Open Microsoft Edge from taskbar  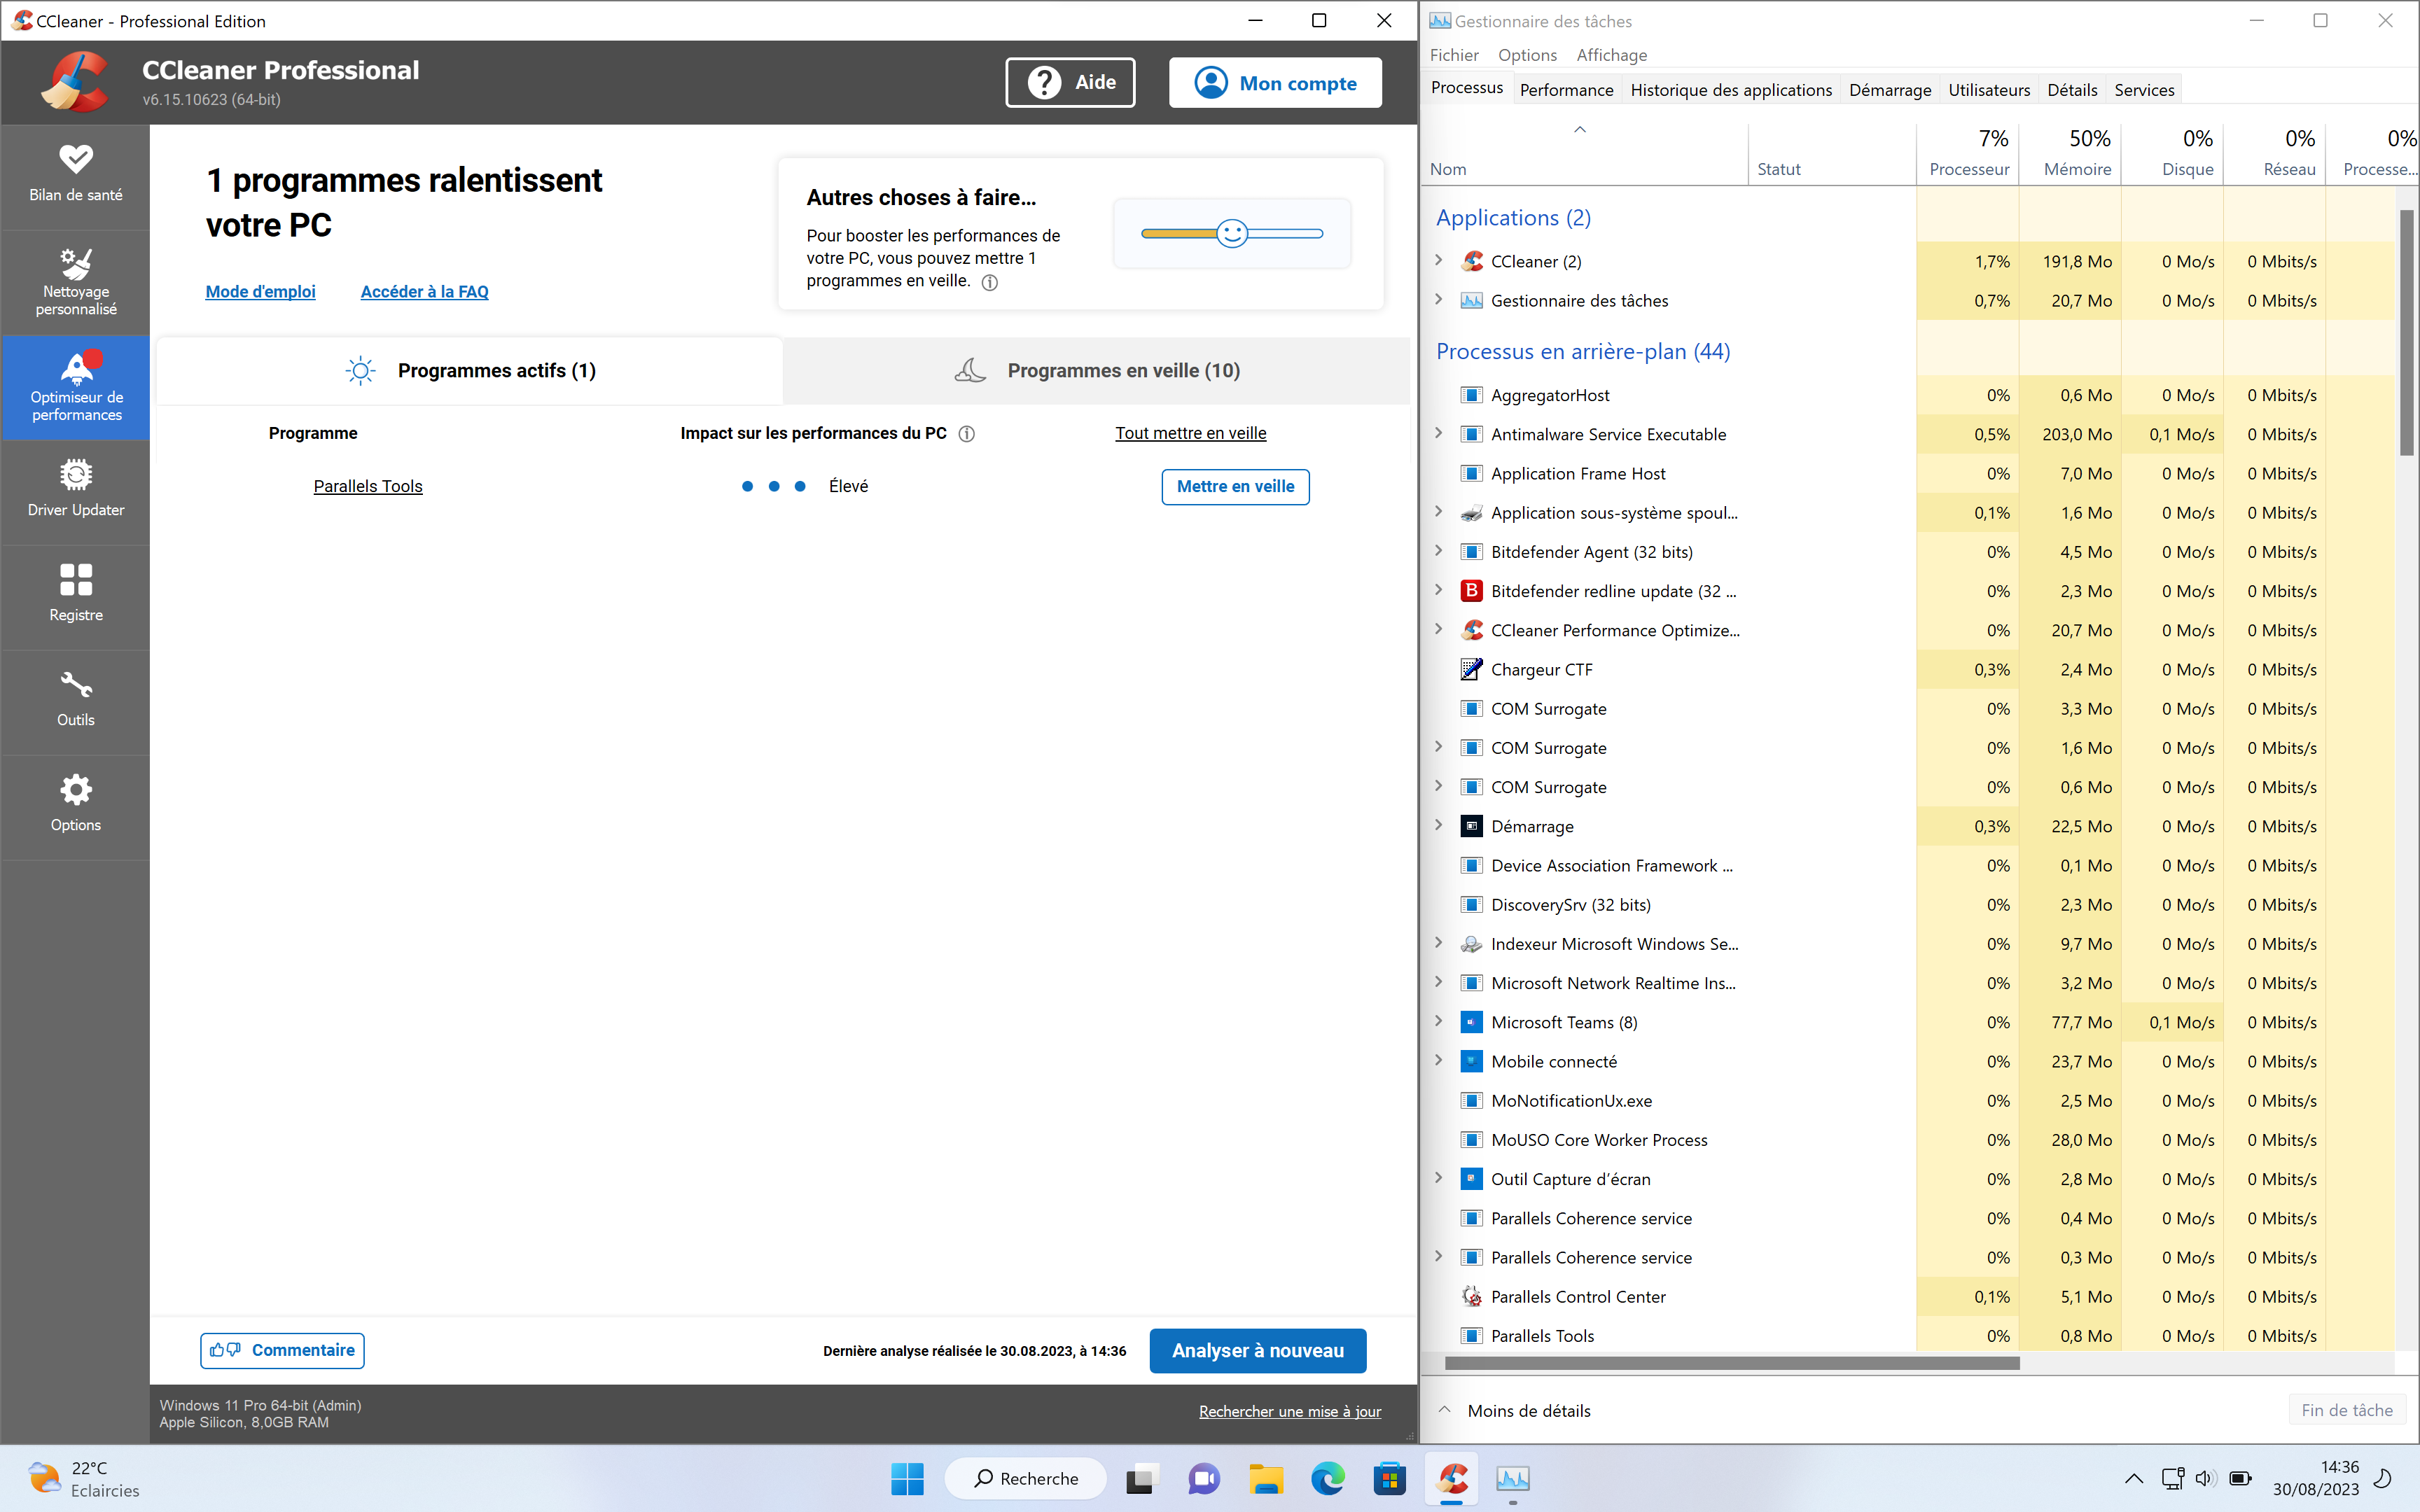click(x=1328, y=1478)
